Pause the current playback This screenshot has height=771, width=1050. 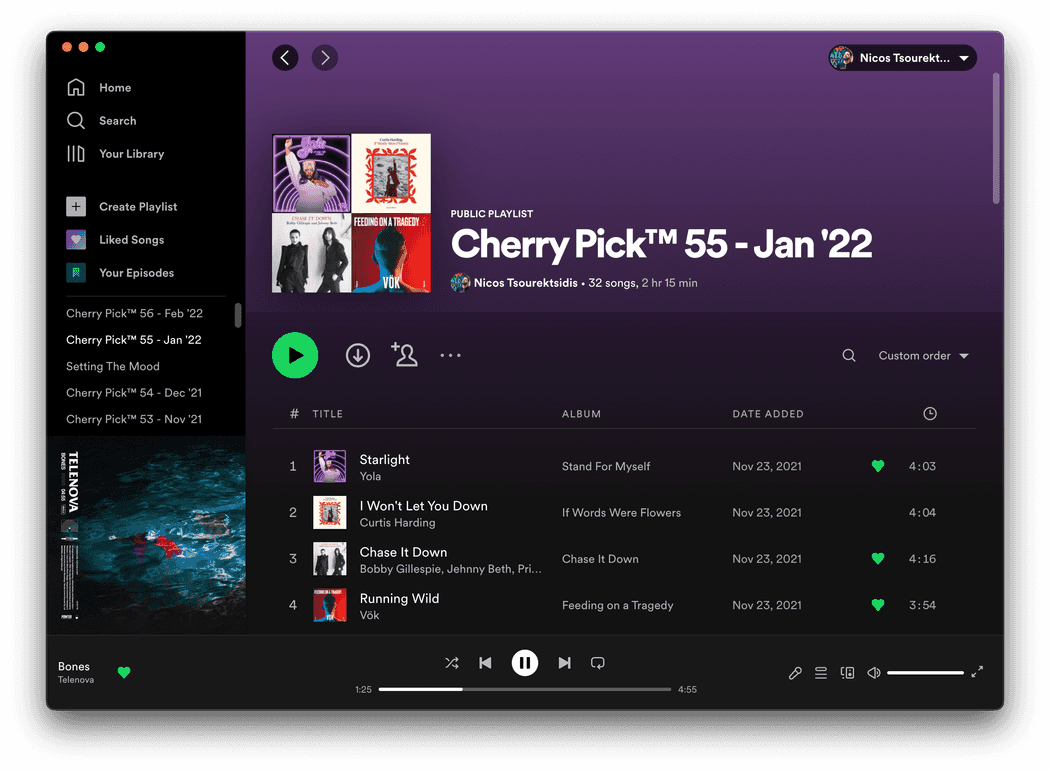click(525, 662)
